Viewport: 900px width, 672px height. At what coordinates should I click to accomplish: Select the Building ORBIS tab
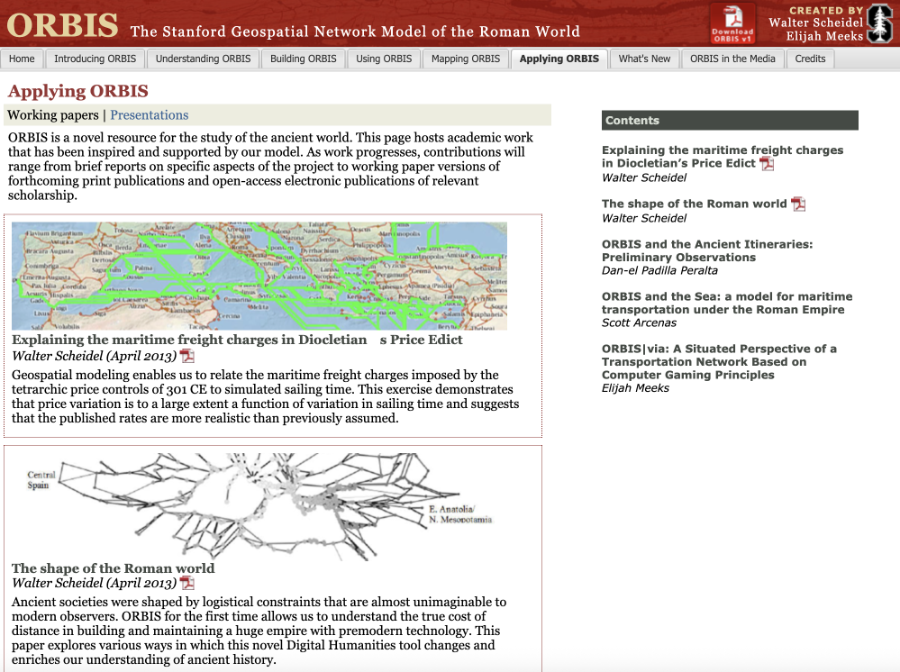pyautogui.click(x=303, y=59)
